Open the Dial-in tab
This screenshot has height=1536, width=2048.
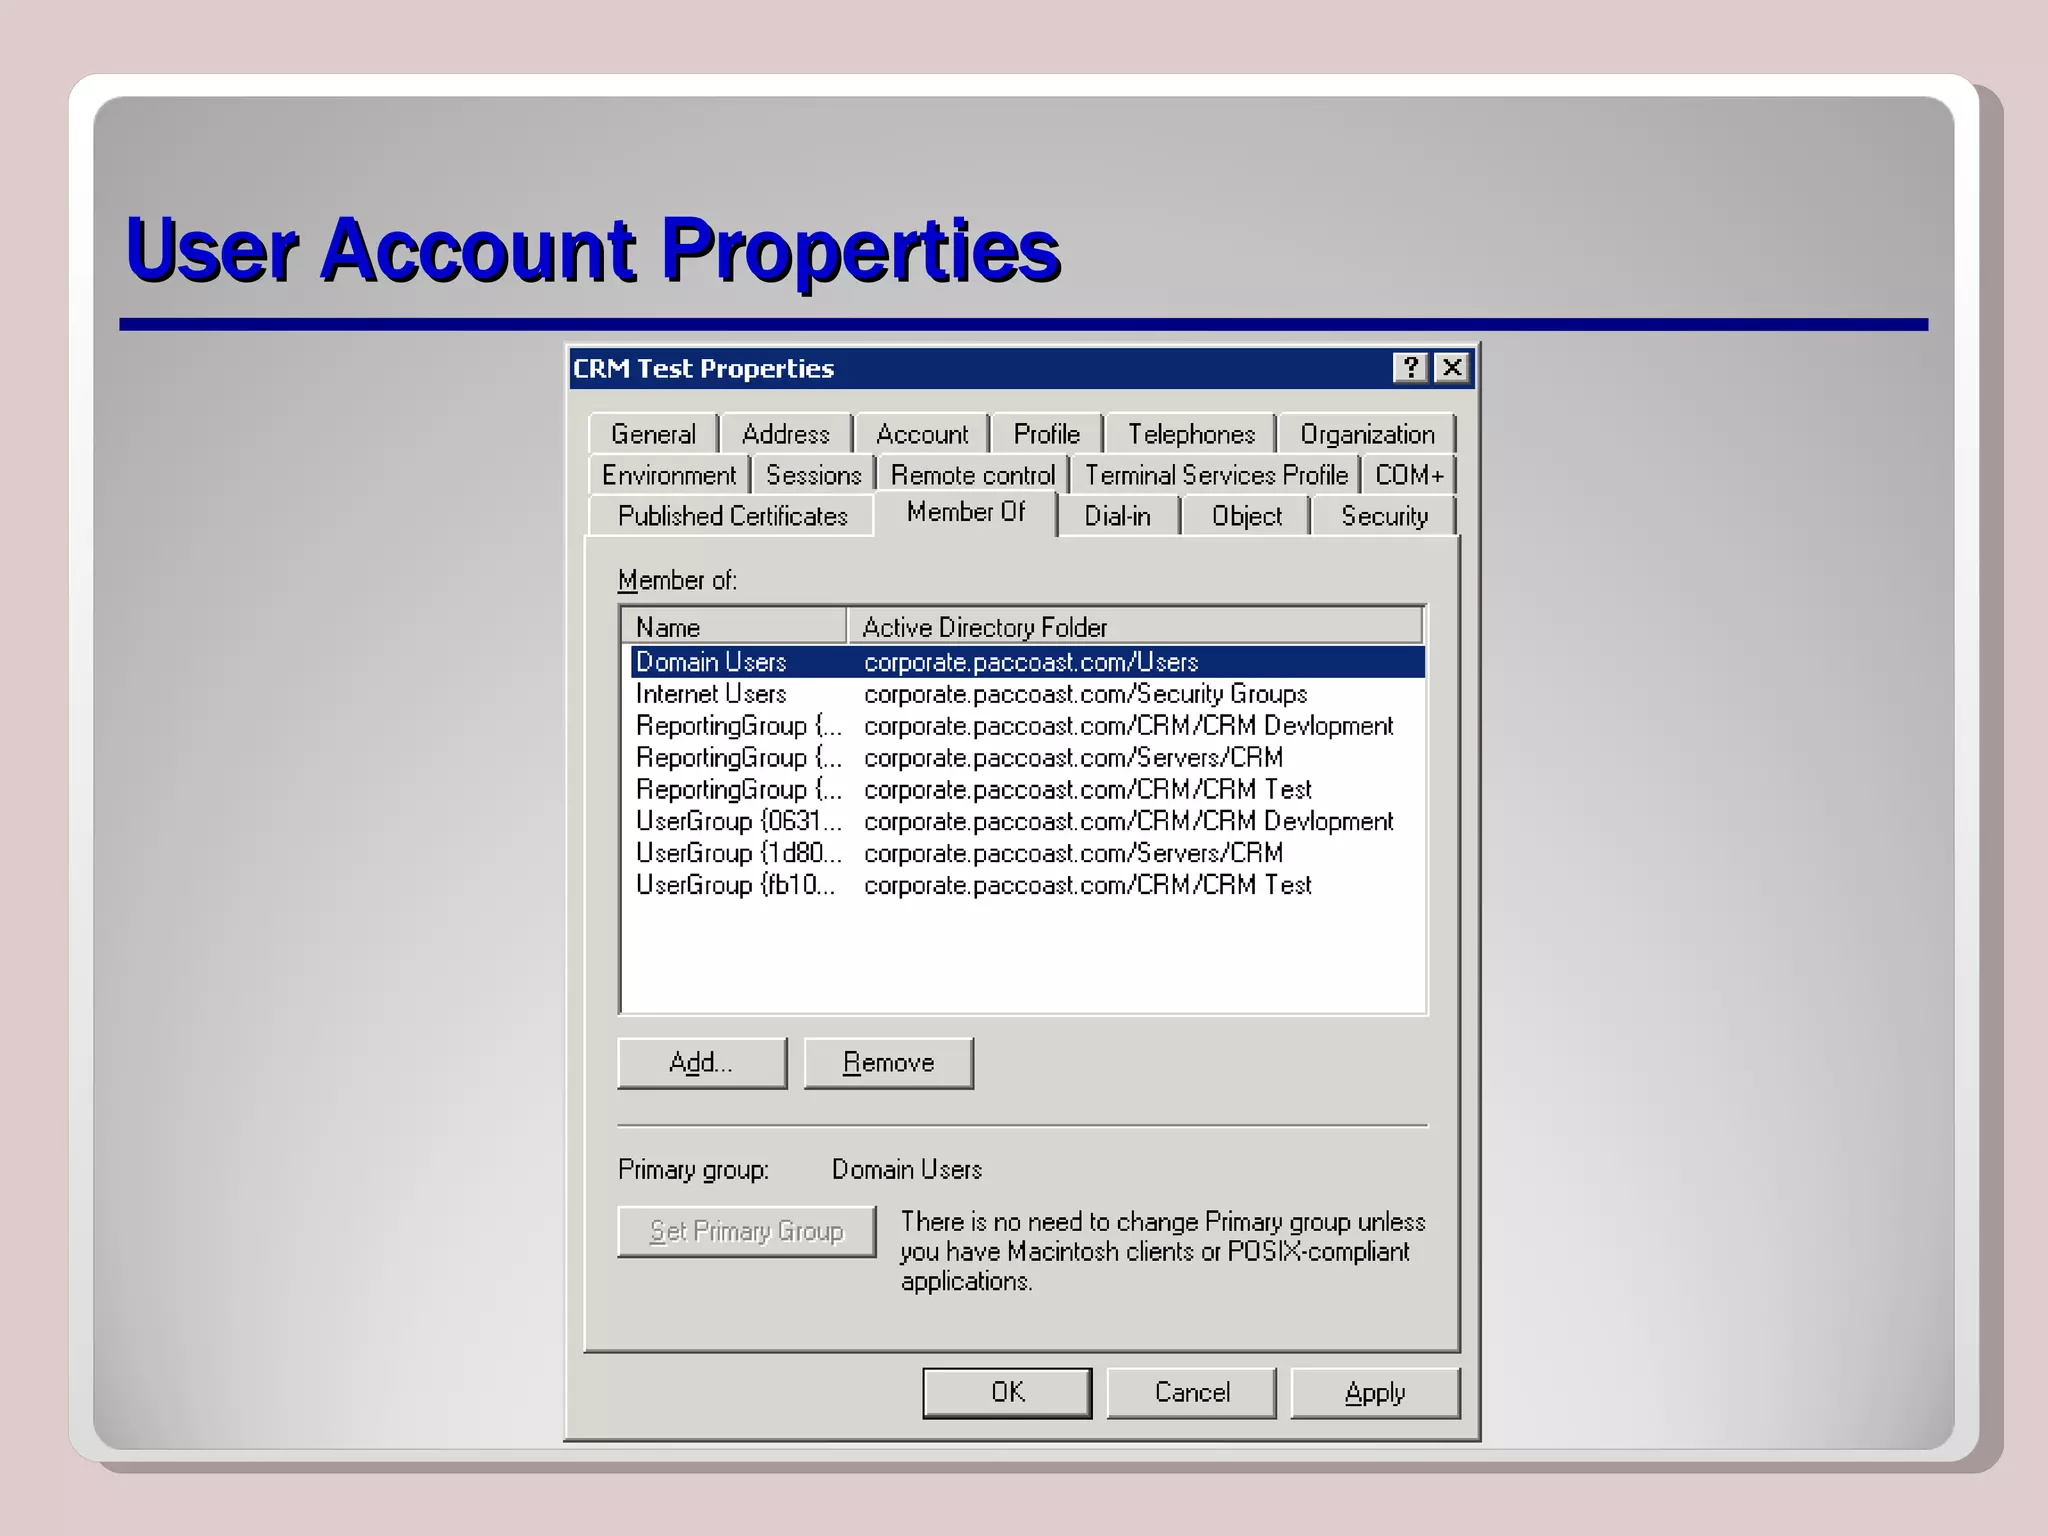pyautogui.click(x=1118, y=516)
